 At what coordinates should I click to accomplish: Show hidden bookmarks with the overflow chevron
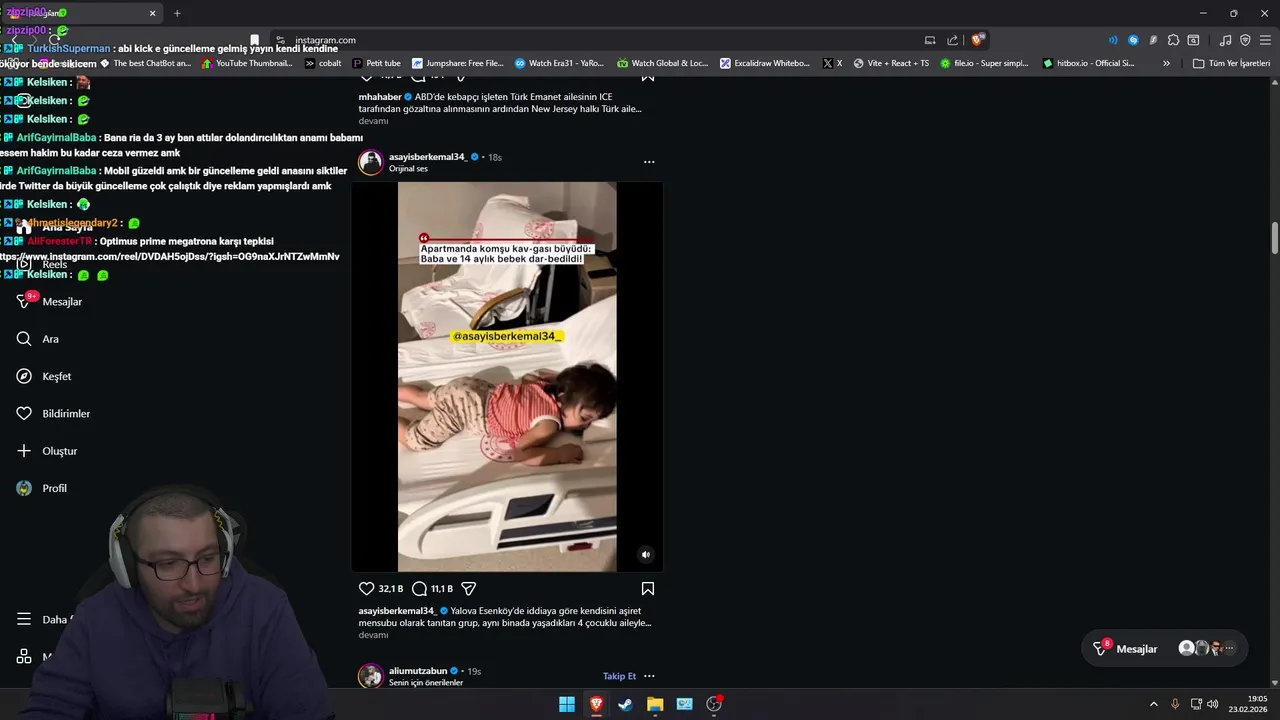[1166, 63]
